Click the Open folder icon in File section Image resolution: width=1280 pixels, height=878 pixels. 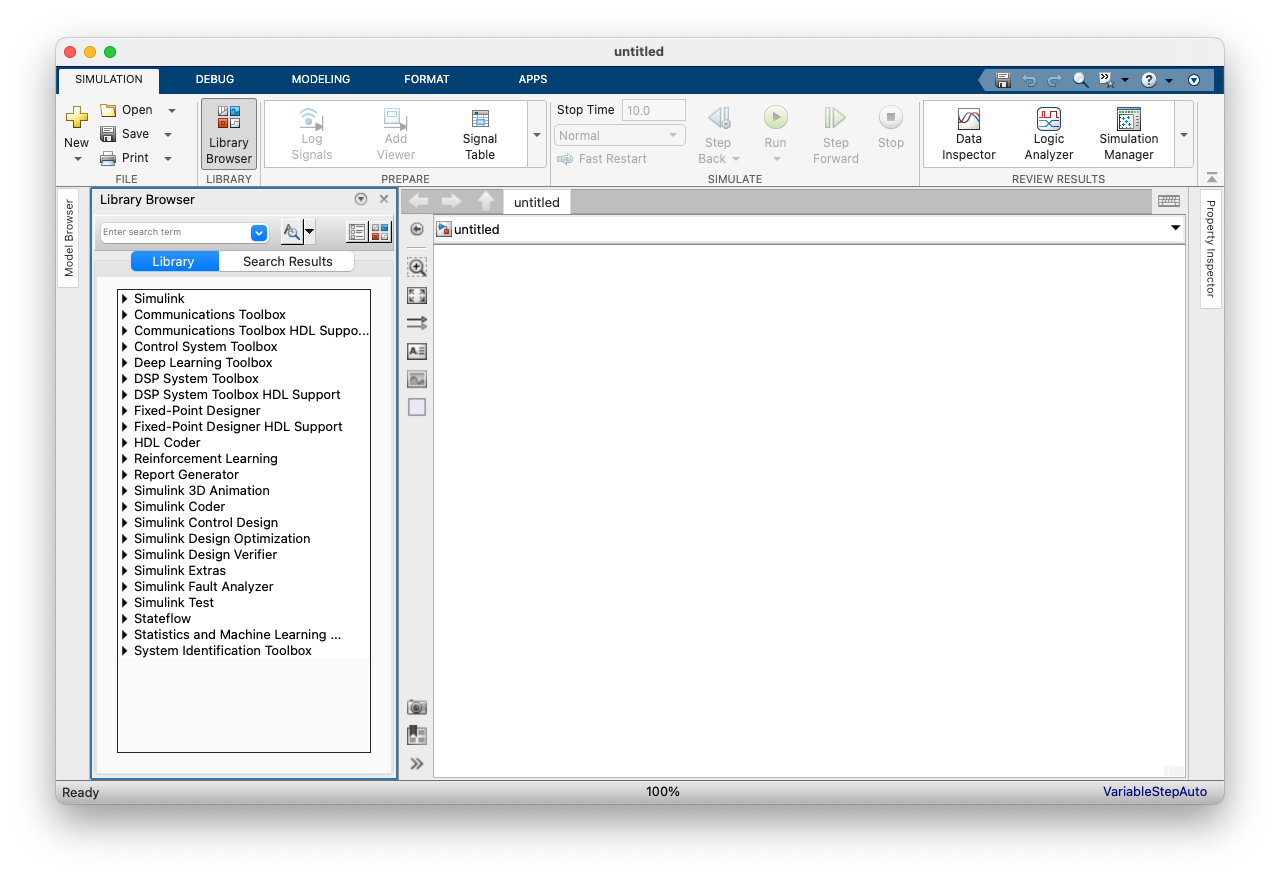(108, 110)
